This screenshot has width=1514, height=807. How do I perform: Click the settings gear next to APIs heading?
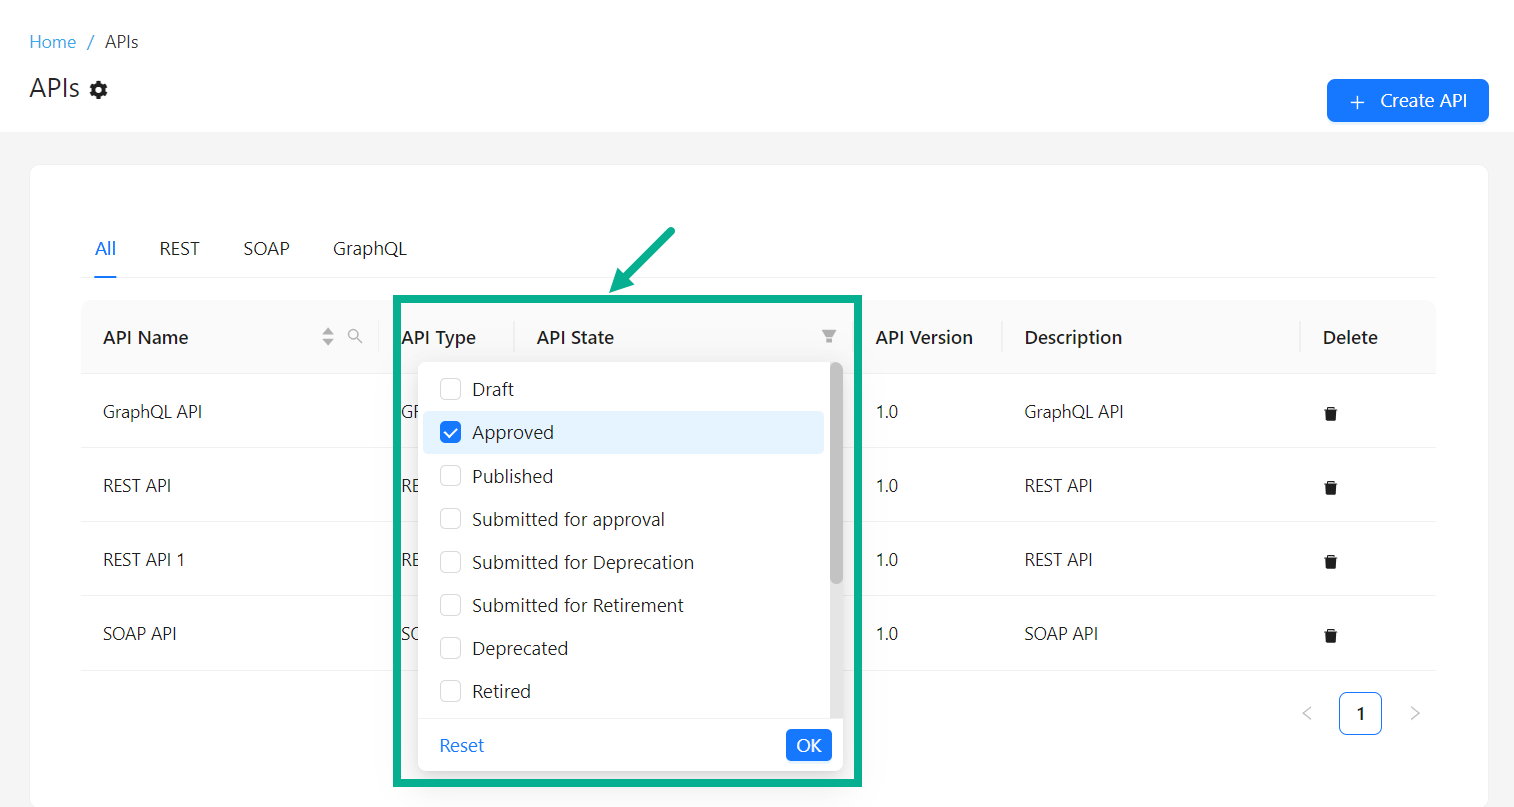(98, 90)
